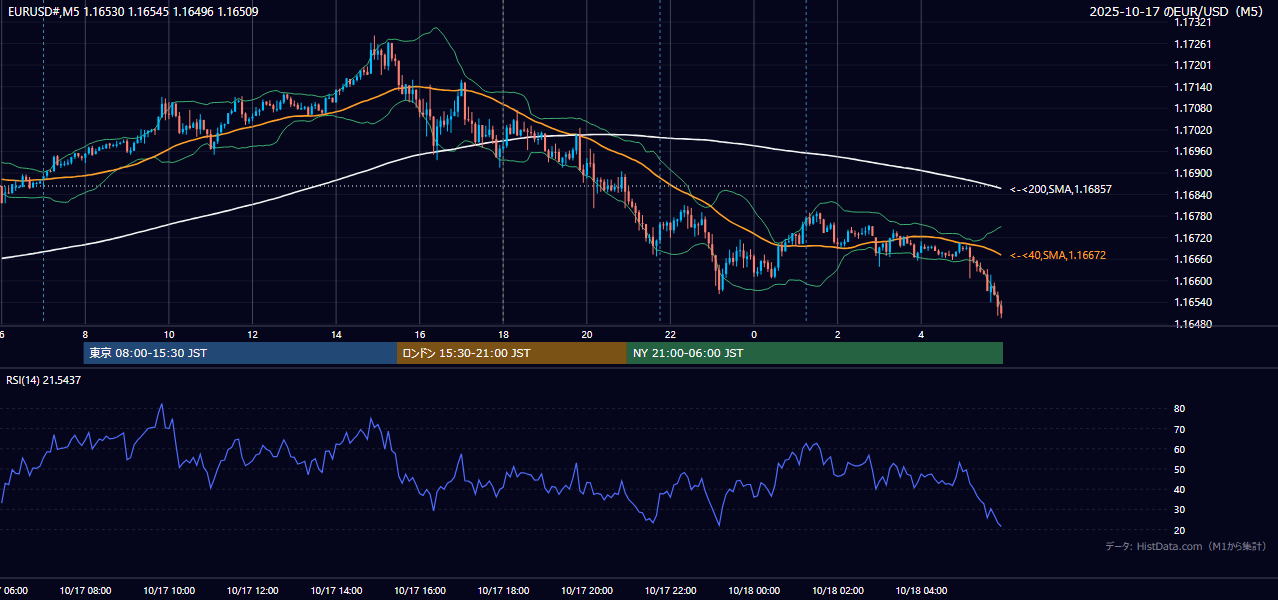This screenshot has height=600, width=1278.
Task: Click RSI scale value 60
Action: [x=1180, y=449]
